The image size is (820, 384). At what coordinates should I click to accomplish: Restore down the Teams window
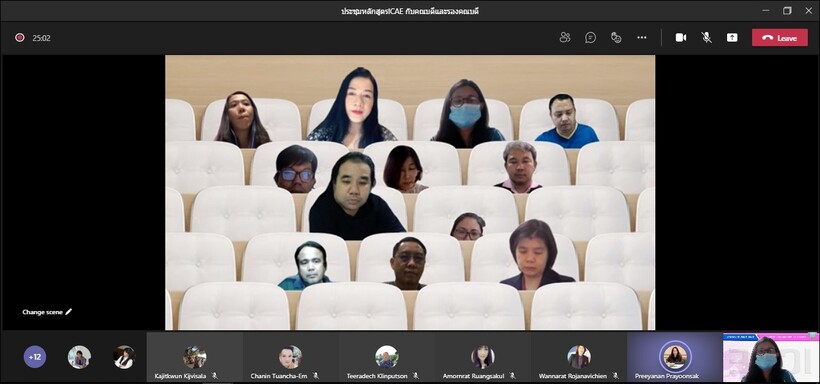click(x=787, y=10)
